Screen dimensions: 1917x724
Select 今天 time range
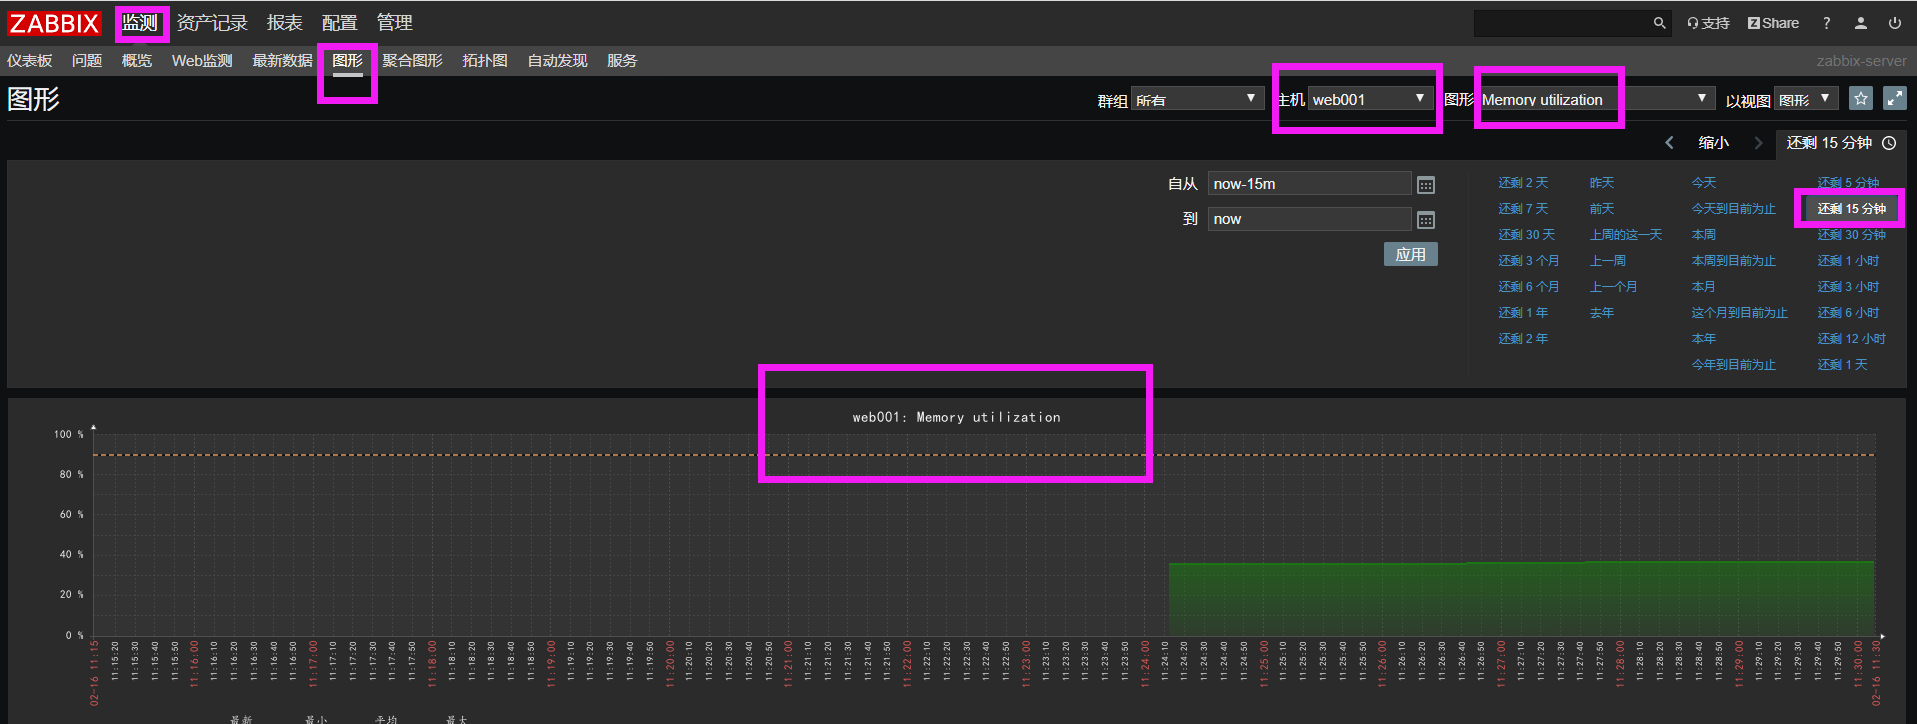point(1704,183)
